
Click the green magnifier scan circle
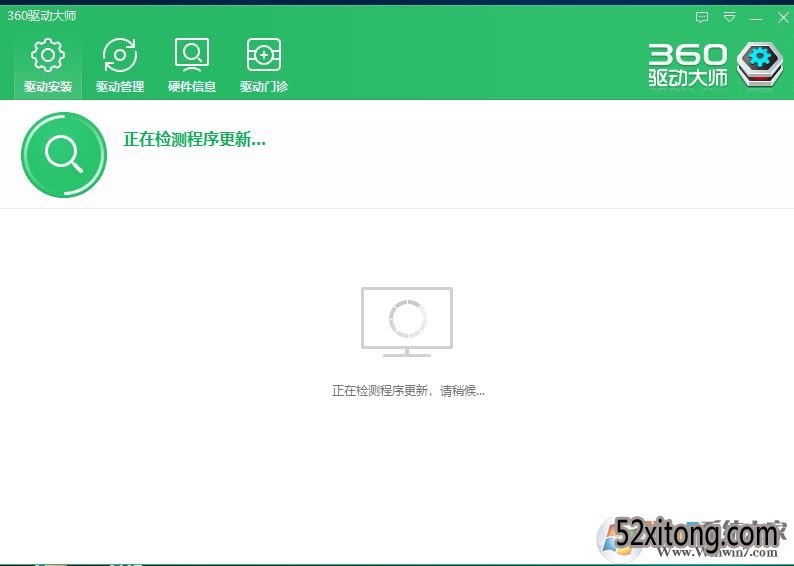[64, 155]
